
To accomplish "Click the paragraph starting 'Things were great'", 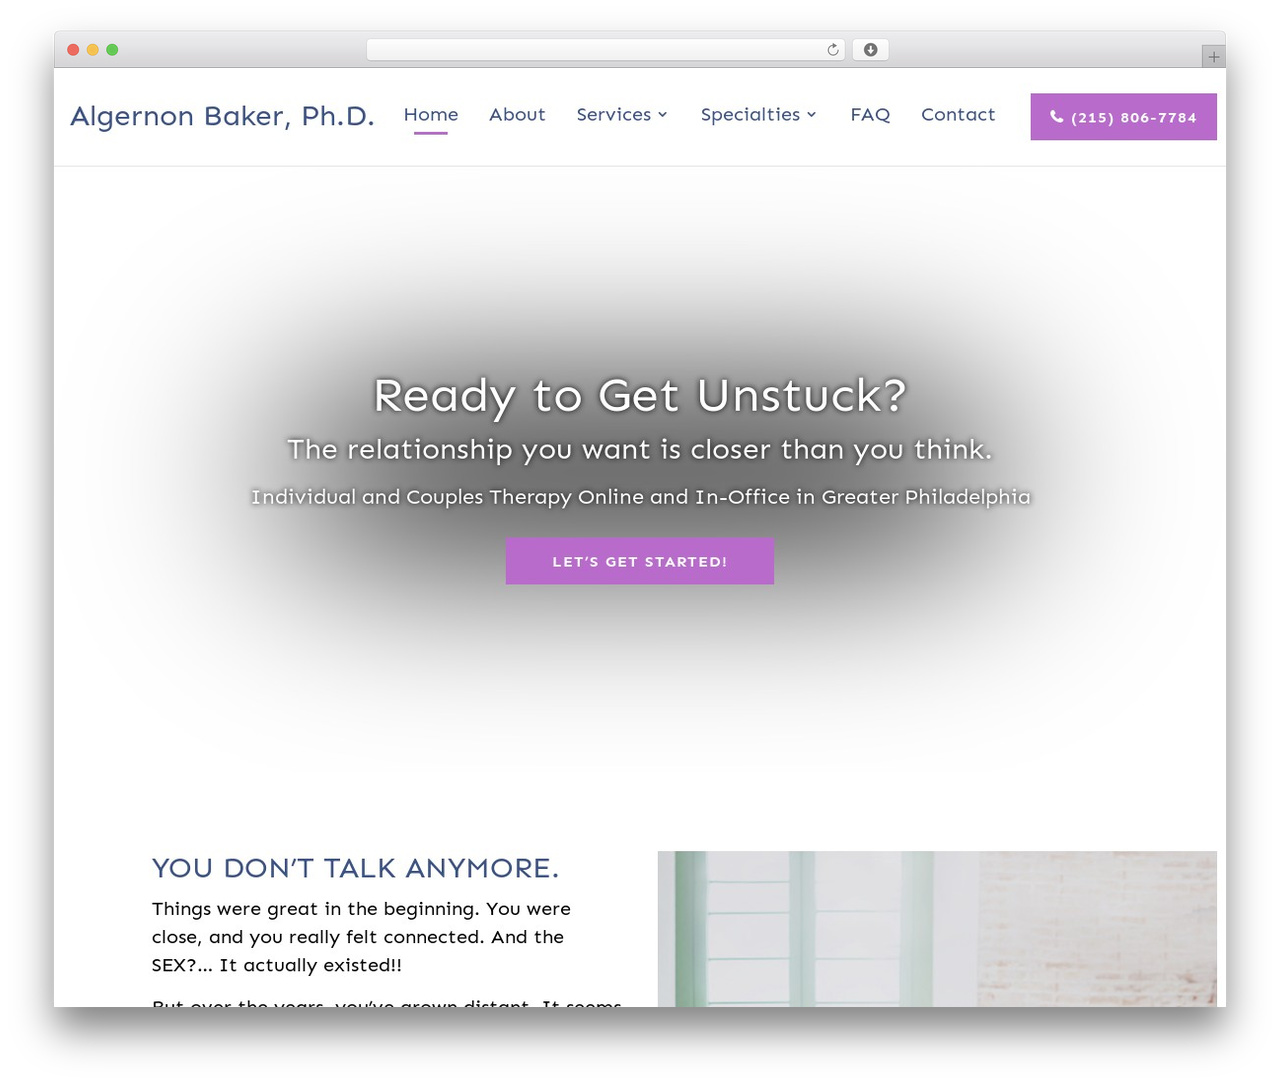I will 362,937.
